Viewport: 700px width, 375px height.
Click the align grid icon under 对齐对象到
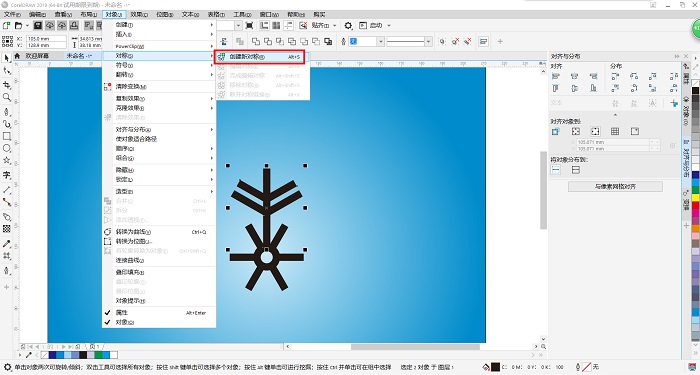[615, 131]
